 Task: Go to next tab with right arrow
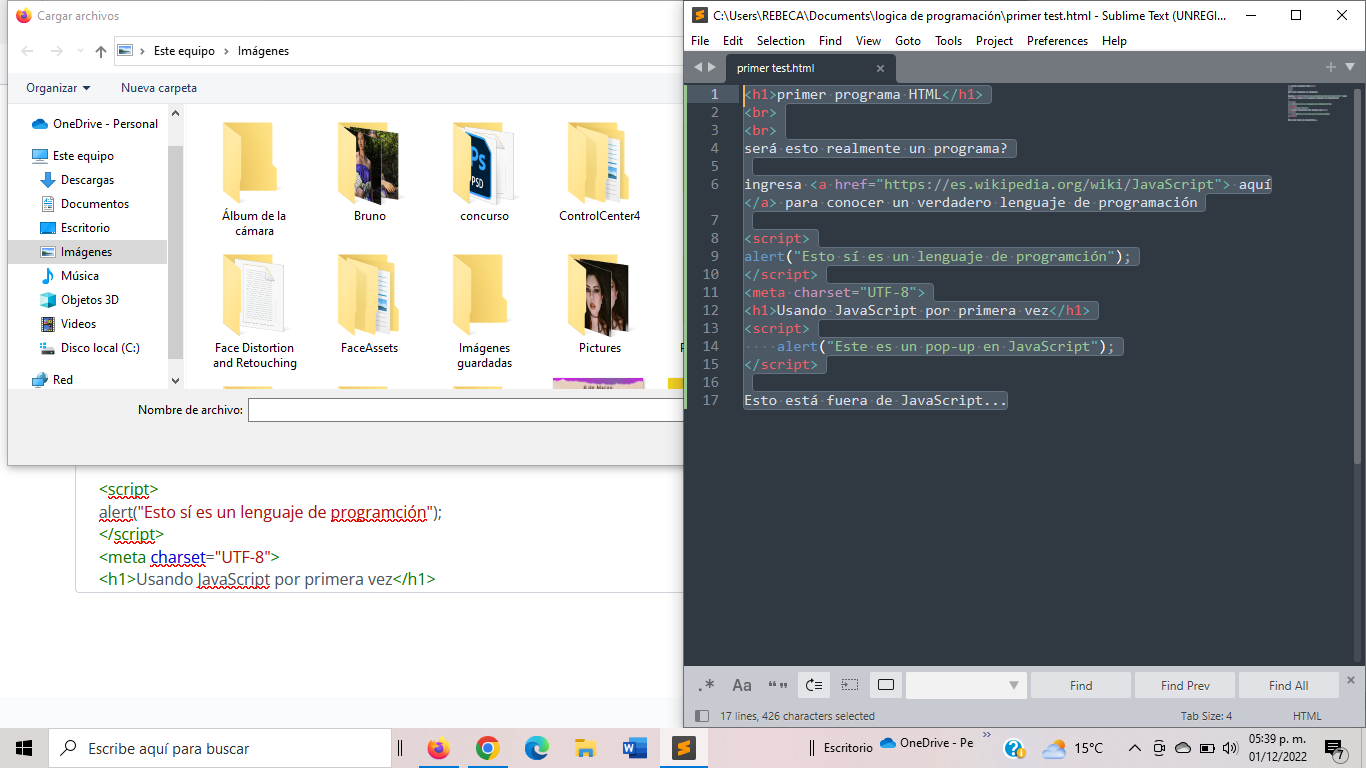tap(712, 67)
